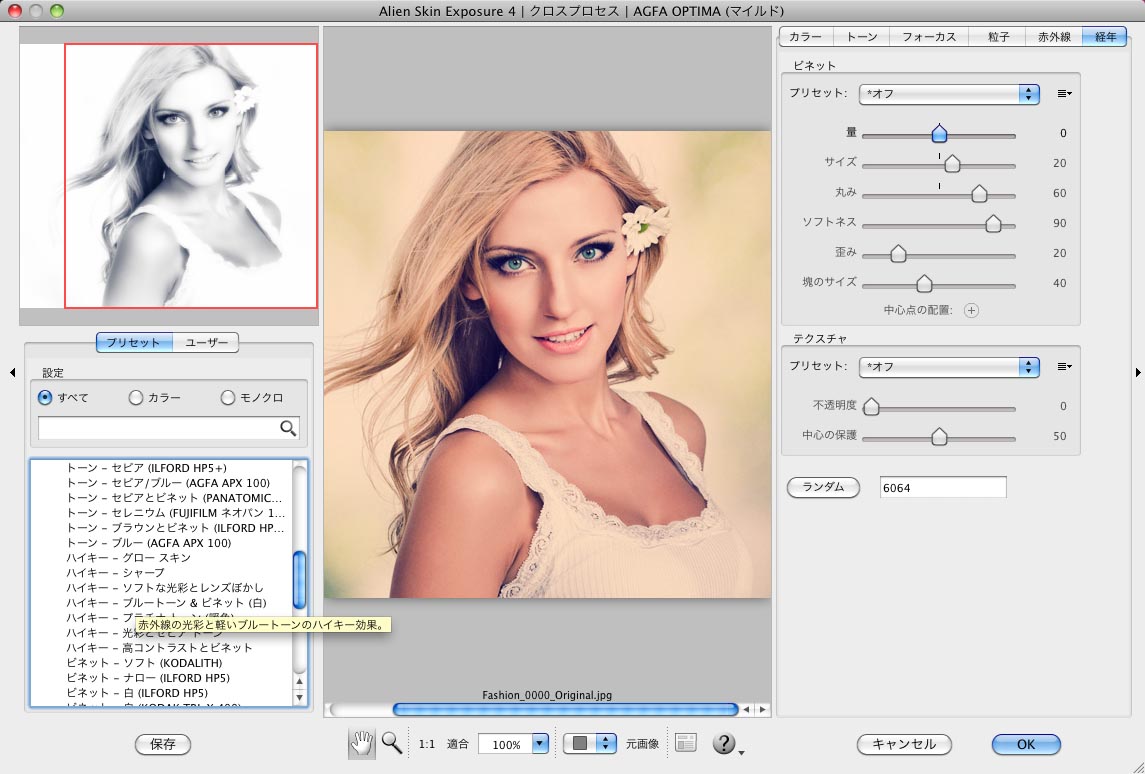
Task: Click the キャンセル button
Action: (904, 744)
